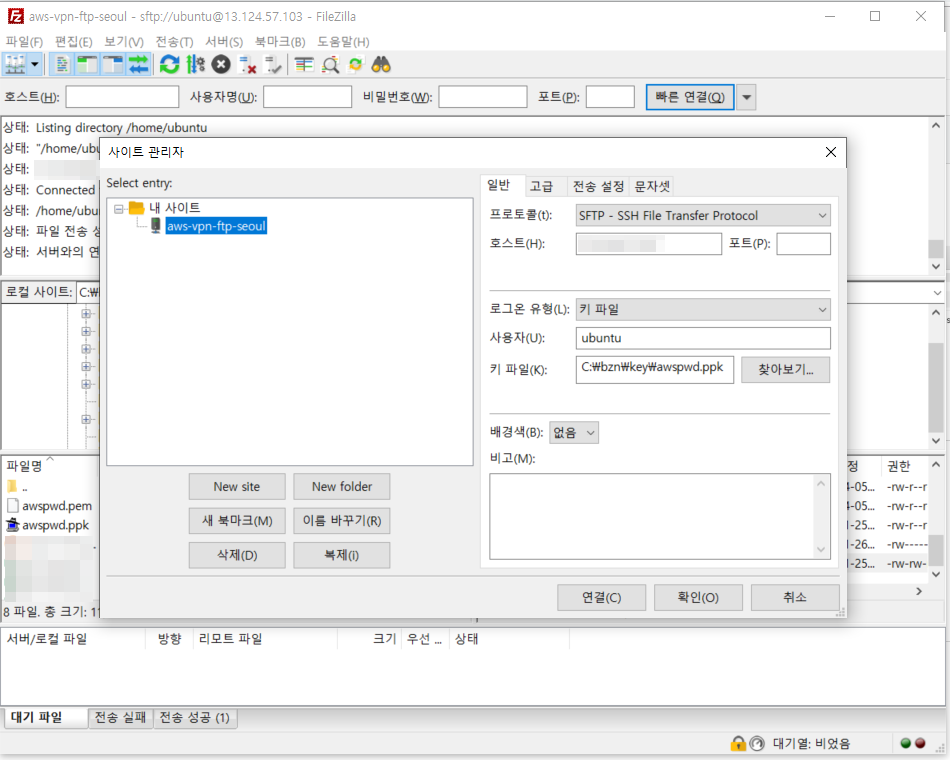This screenshot has height=760, width=950.
Task: Click the speed limits icon in status bar
Action: pos(757,743)
